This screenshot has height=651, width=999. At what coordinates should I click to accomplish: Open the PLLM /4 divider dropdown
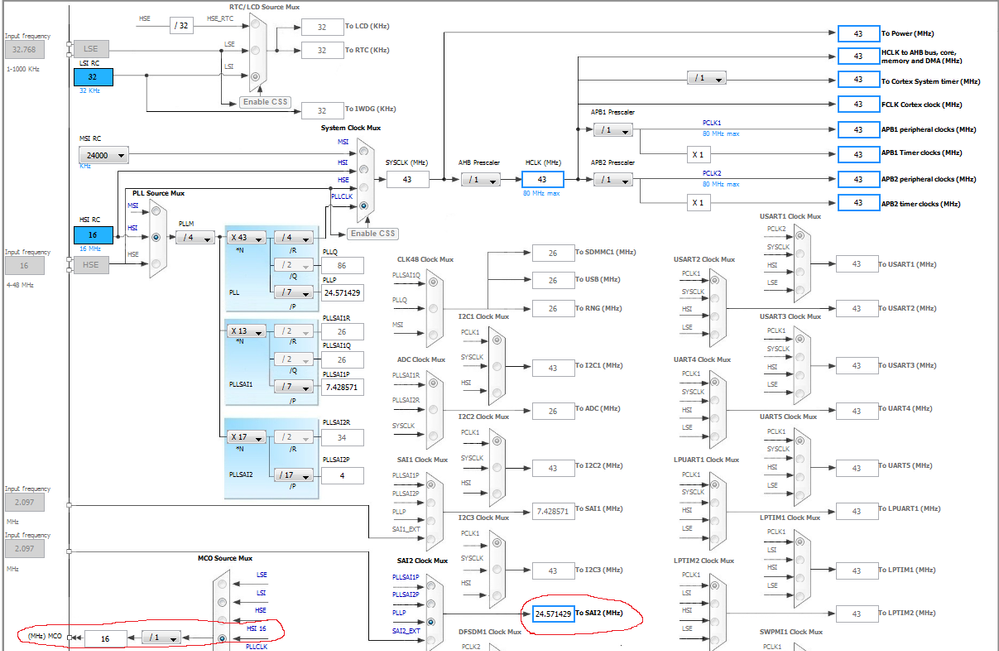[195, 238]
